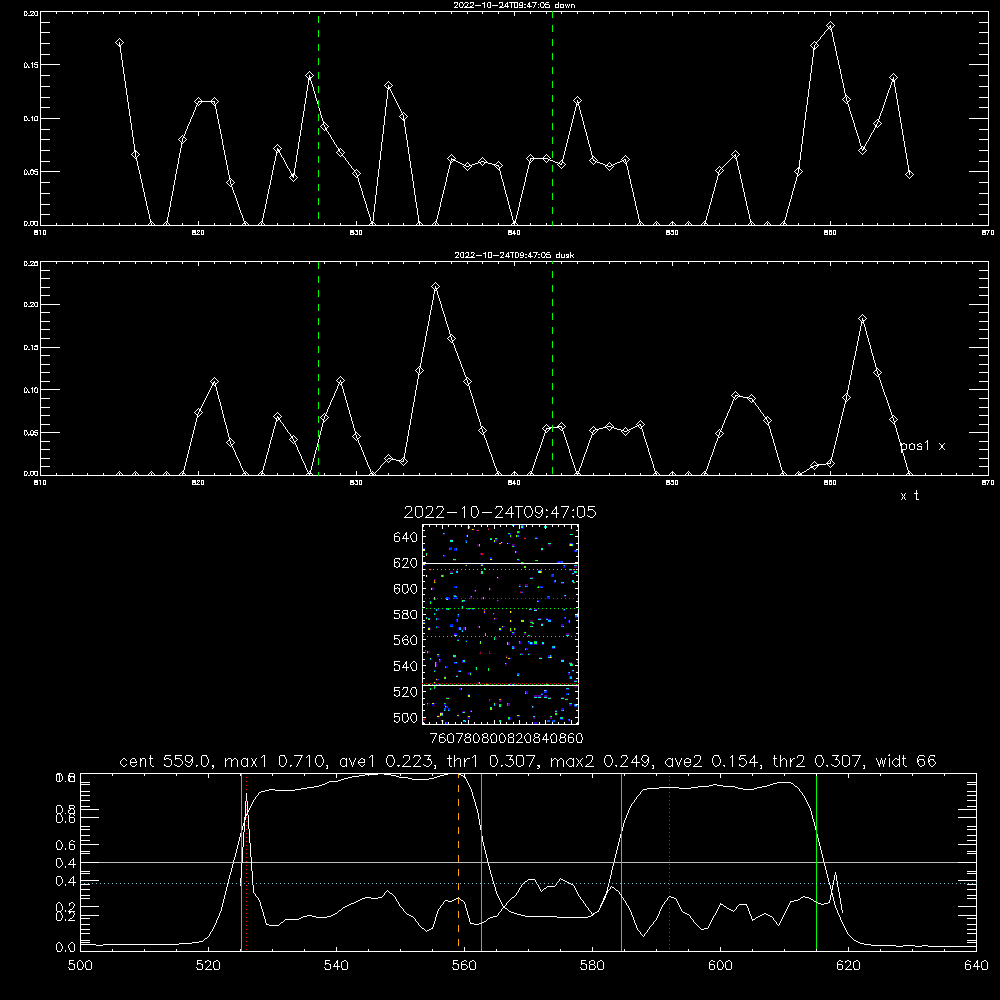Click the 640 label on image y-axis
The image size is (1000, 1000).
click(x=406, y=537)
